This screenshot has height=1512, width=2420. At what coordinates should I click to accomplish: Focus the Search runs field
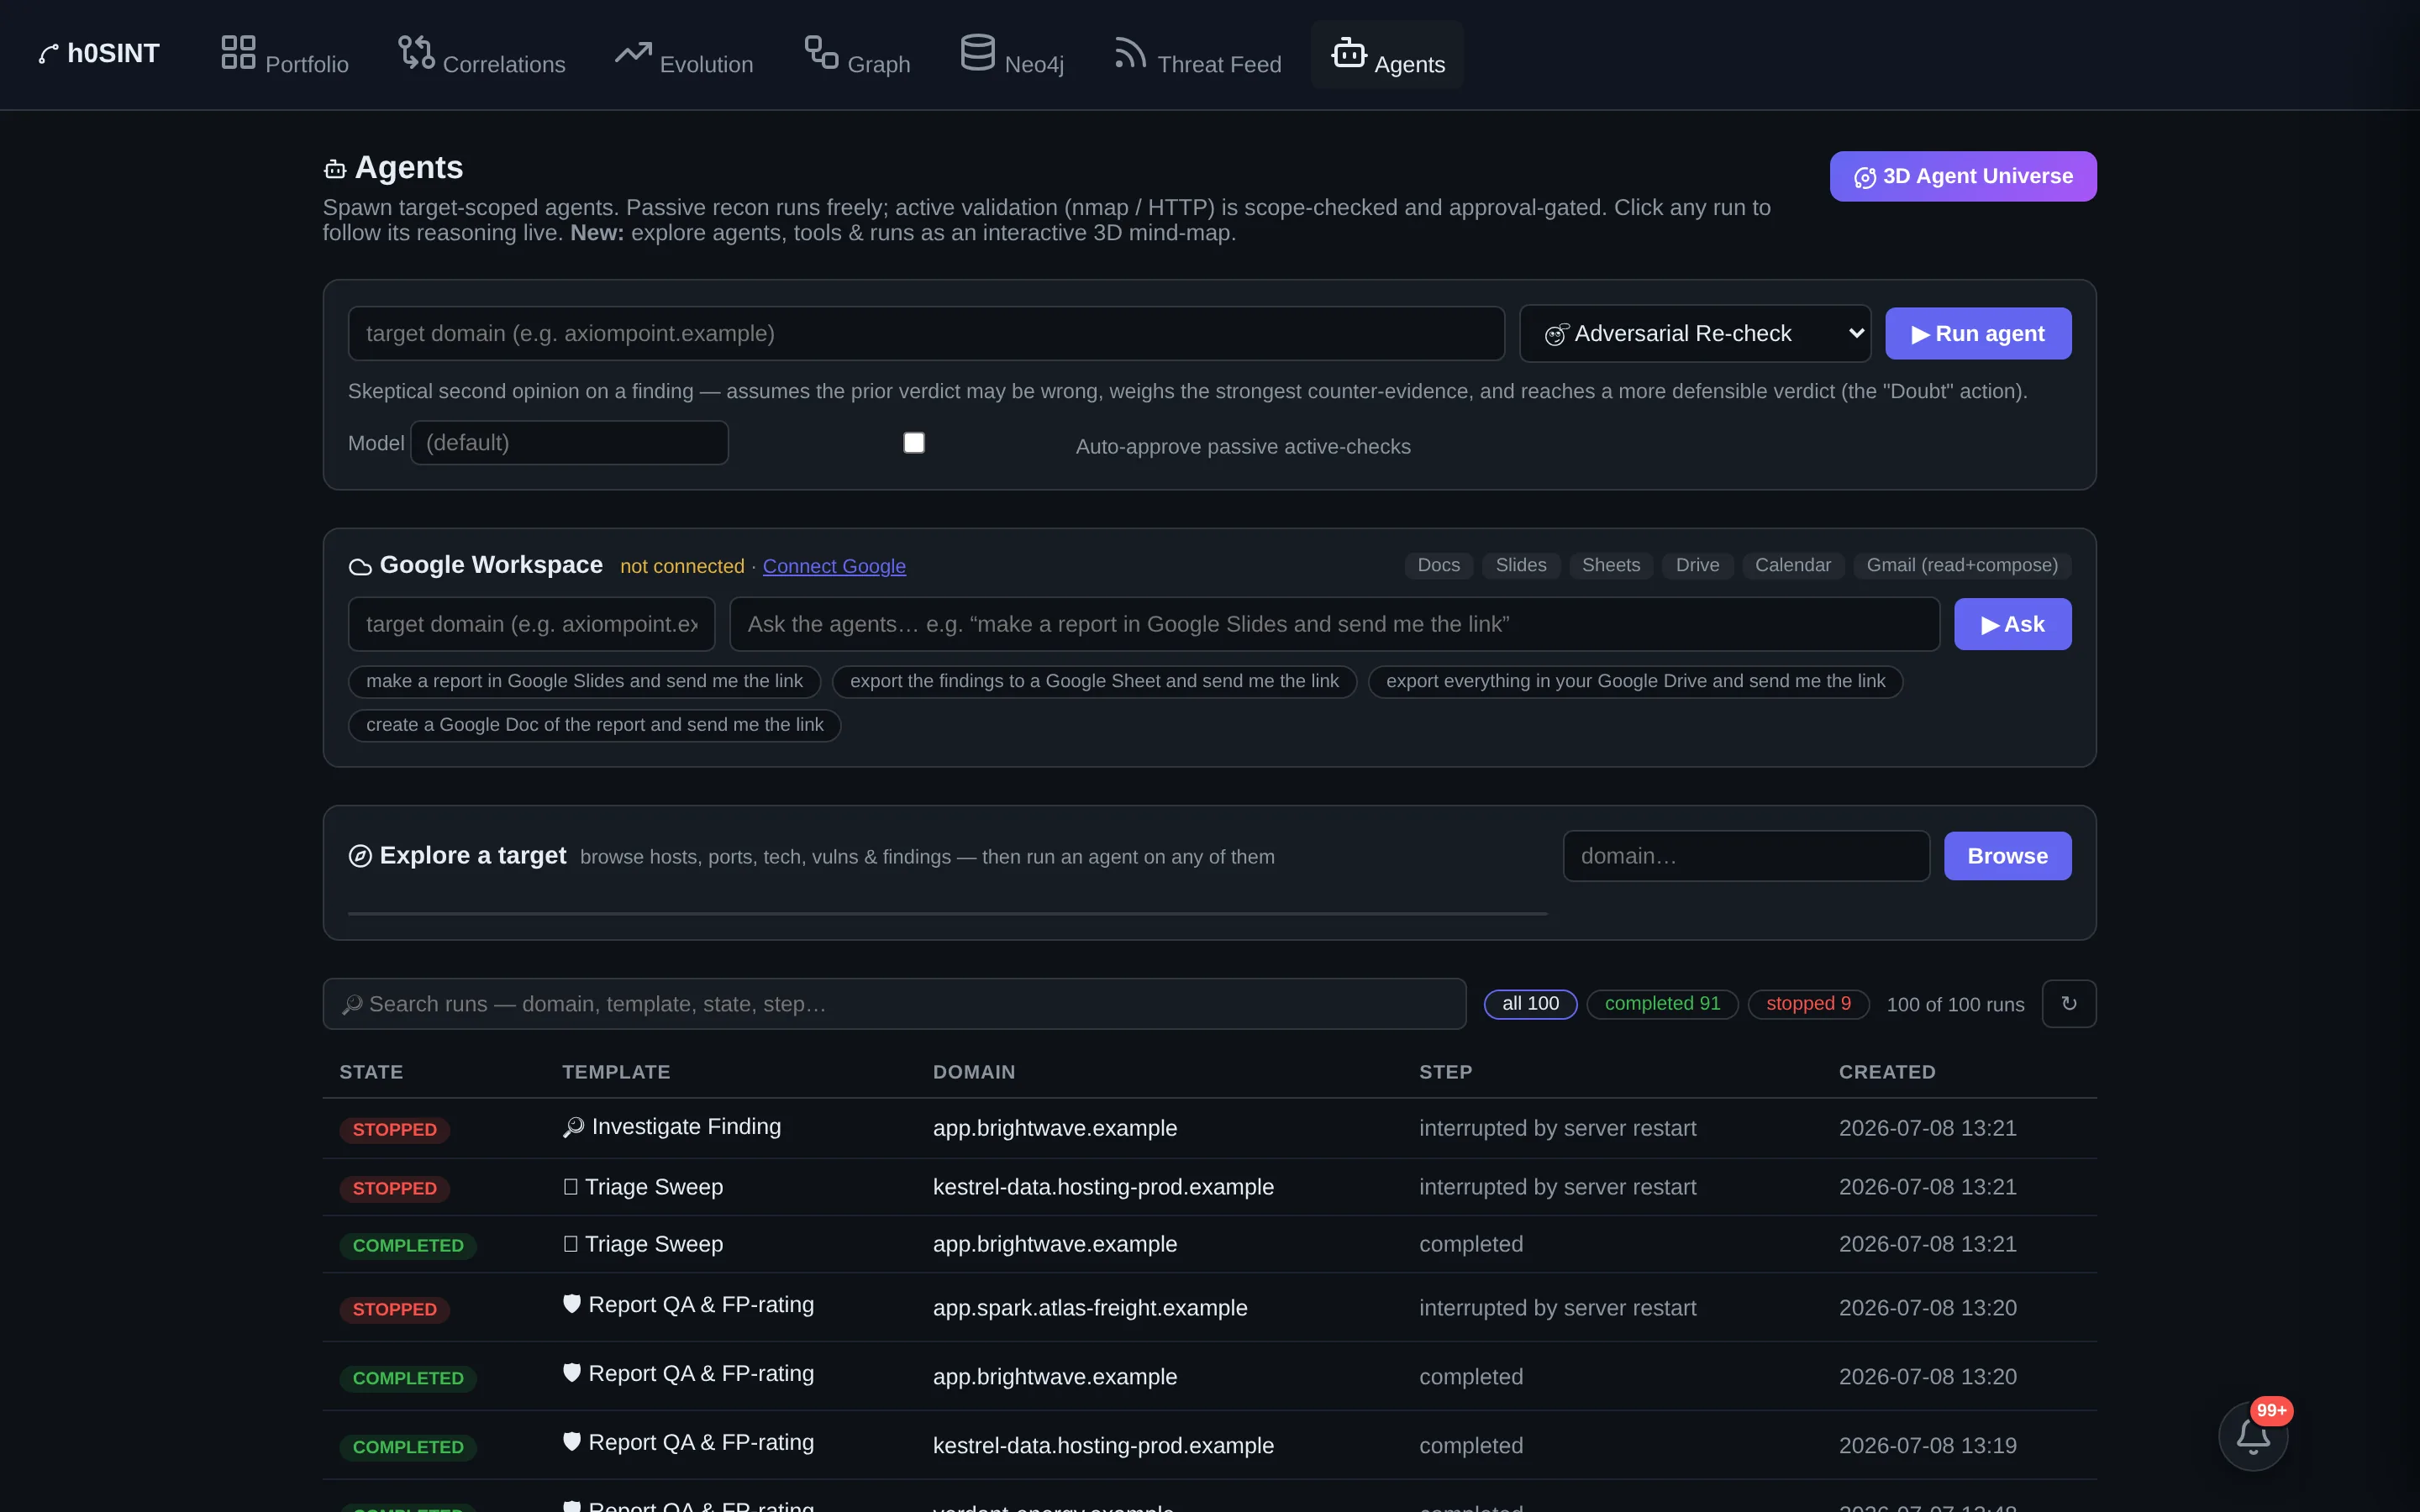895,1004
